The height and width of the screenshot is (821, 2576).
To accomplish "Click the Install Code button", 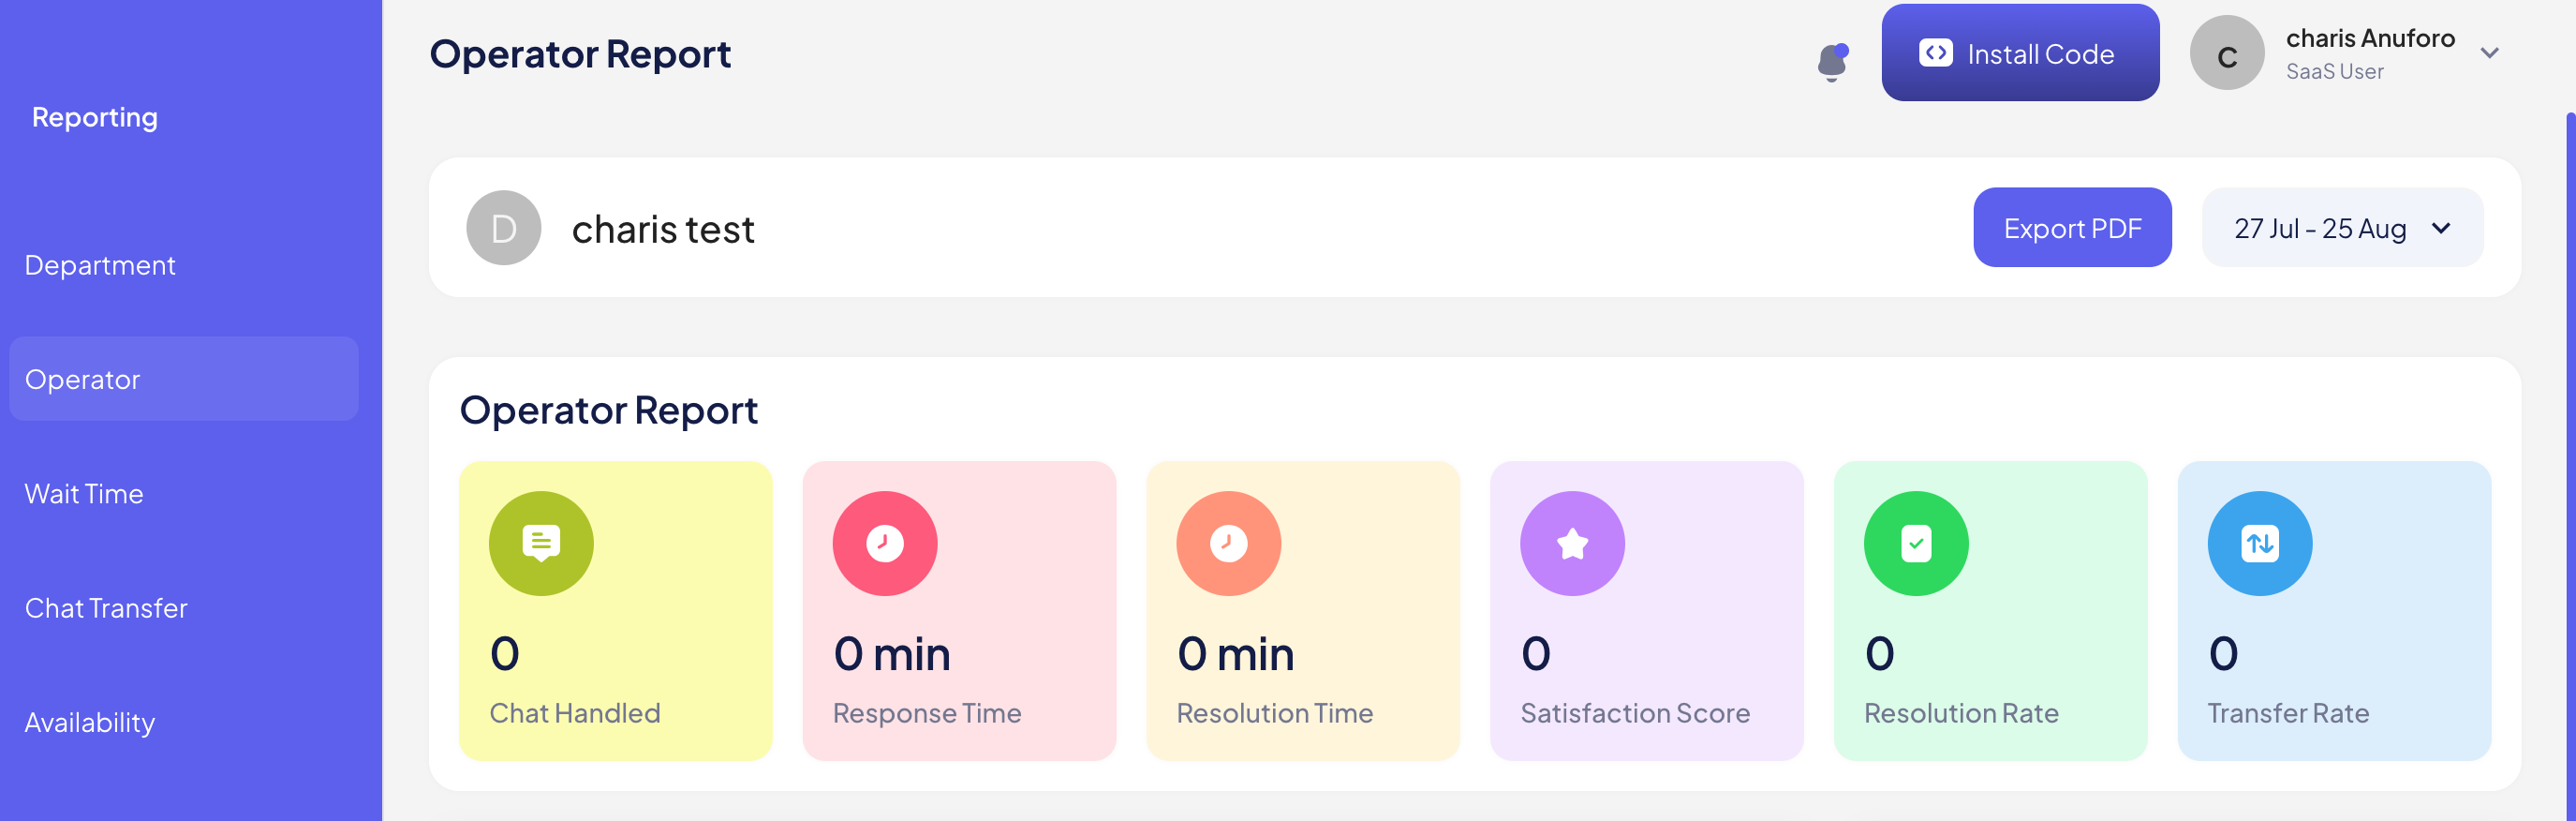I will pyautogui.click(x=2020, y=53).
